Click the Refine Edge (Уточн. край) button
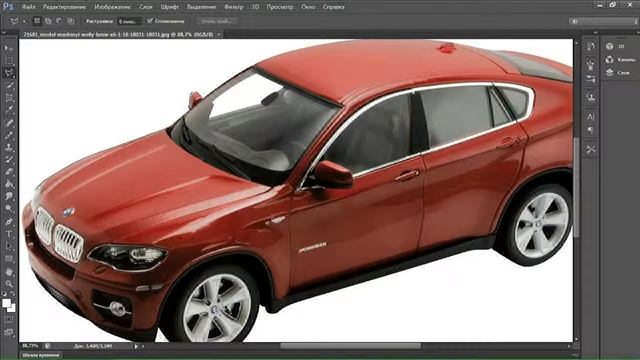 tap(217, 21)
